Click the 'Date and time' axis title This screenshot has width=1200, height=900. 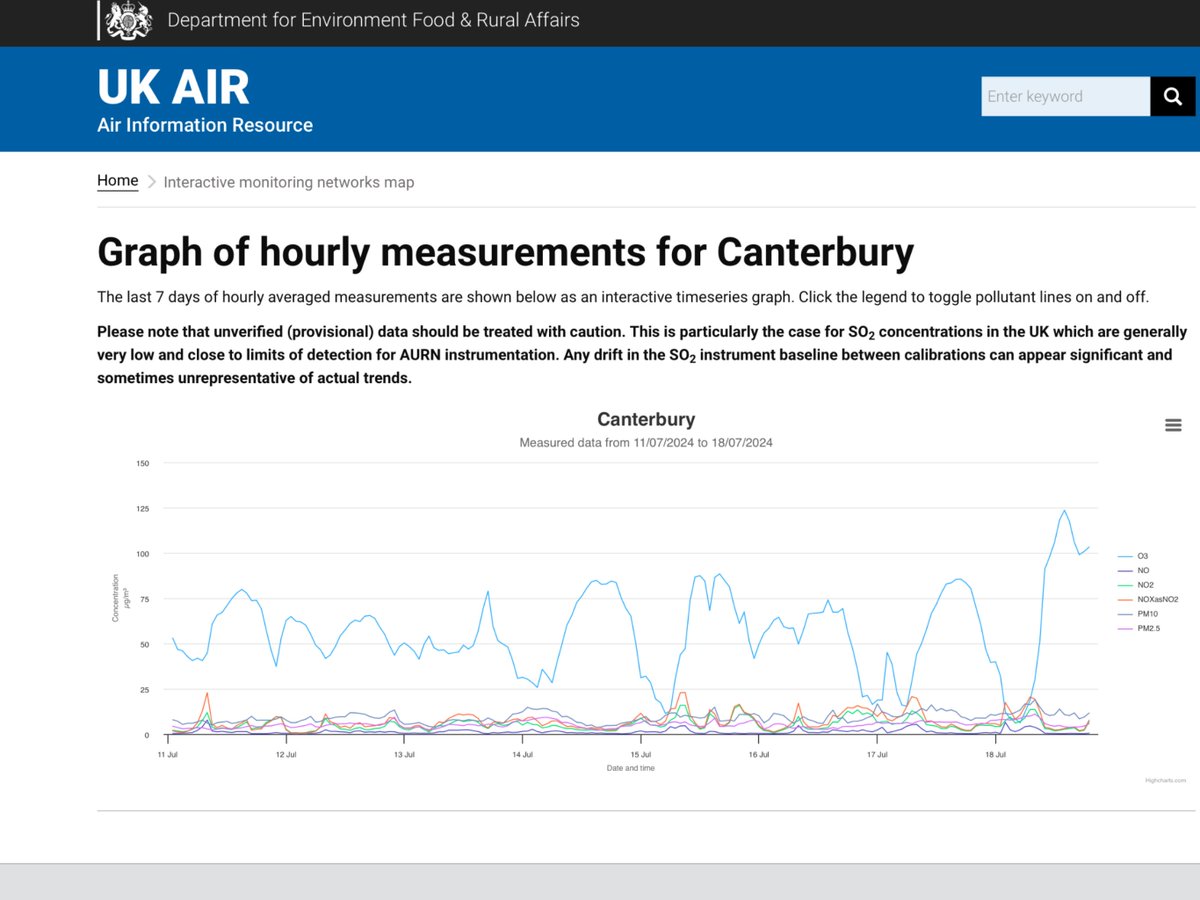[630, 768]
